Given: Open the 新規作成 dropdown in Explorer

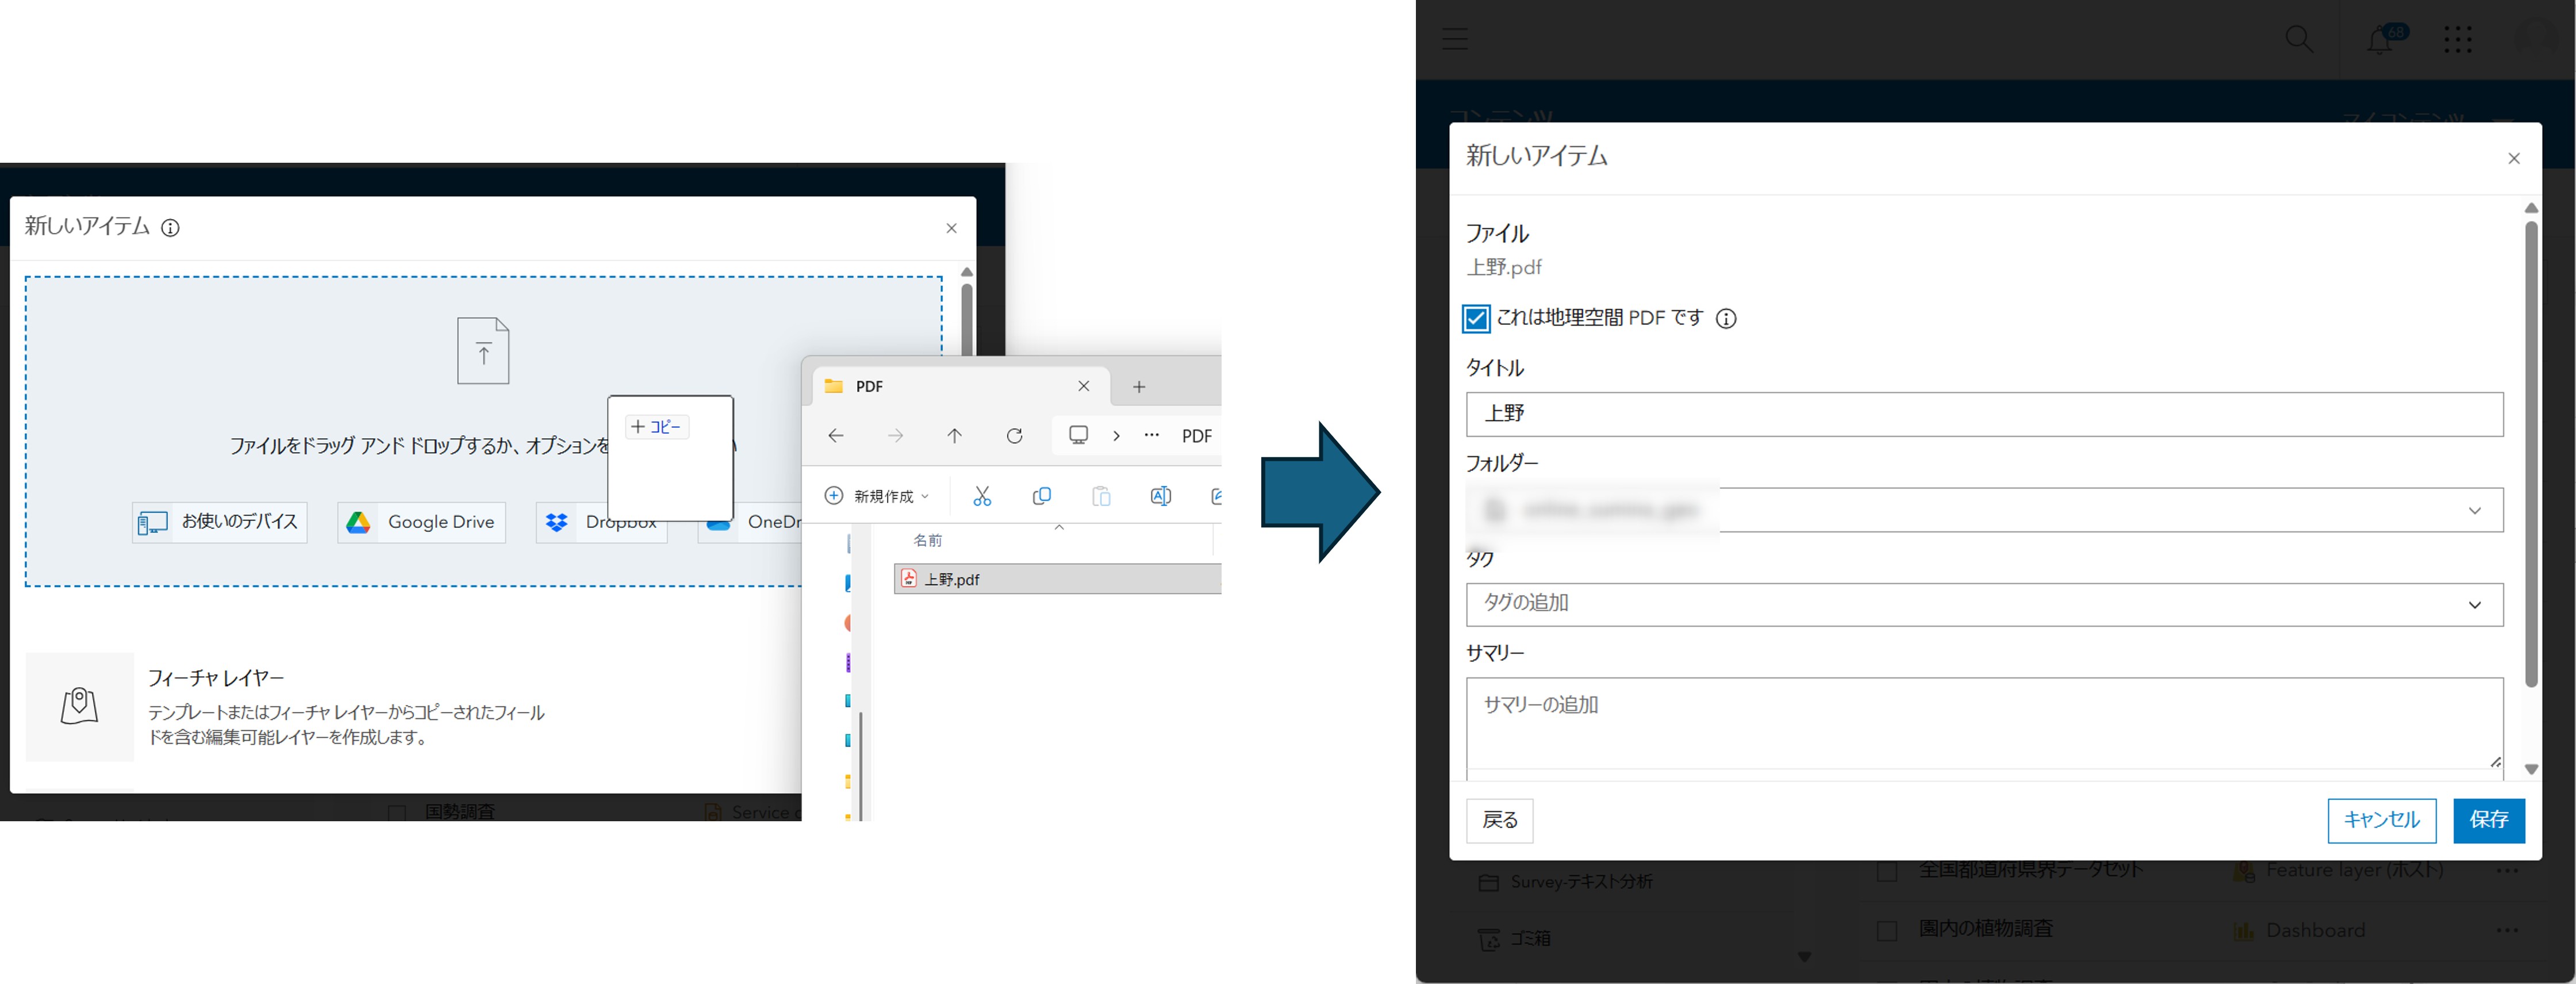Looking at the screenshot, I should (877, 496).
